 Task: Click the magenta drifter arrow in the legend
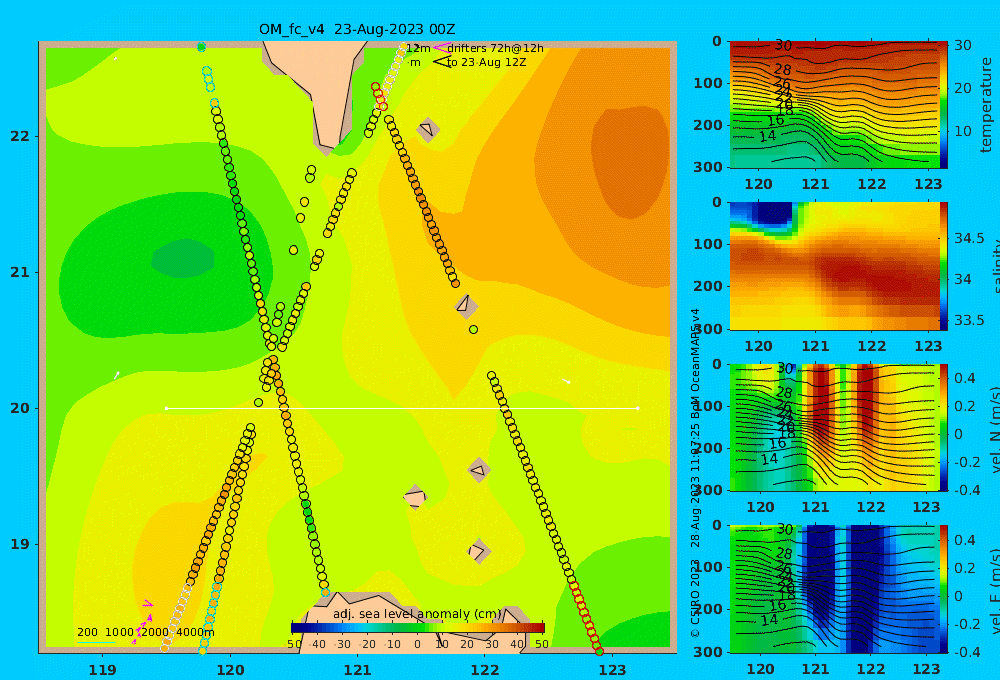[441, 48]
